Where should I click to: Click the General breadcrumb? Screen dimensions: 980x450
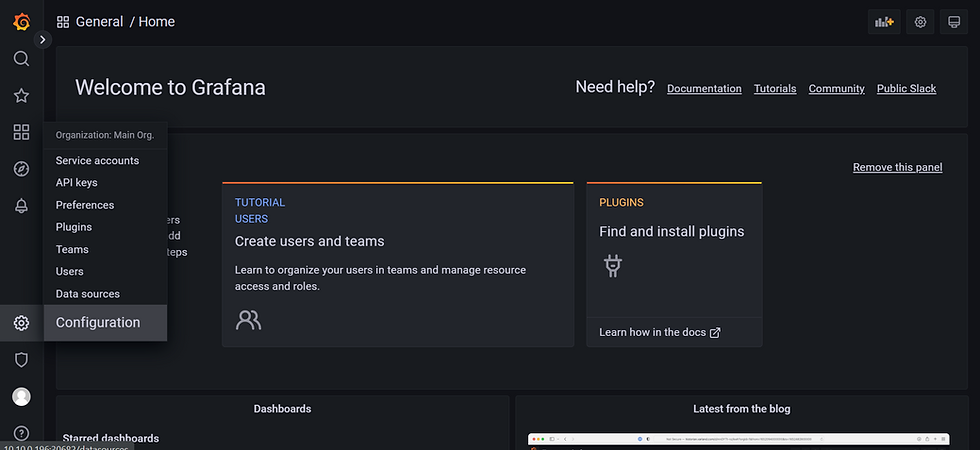[99, 22]
